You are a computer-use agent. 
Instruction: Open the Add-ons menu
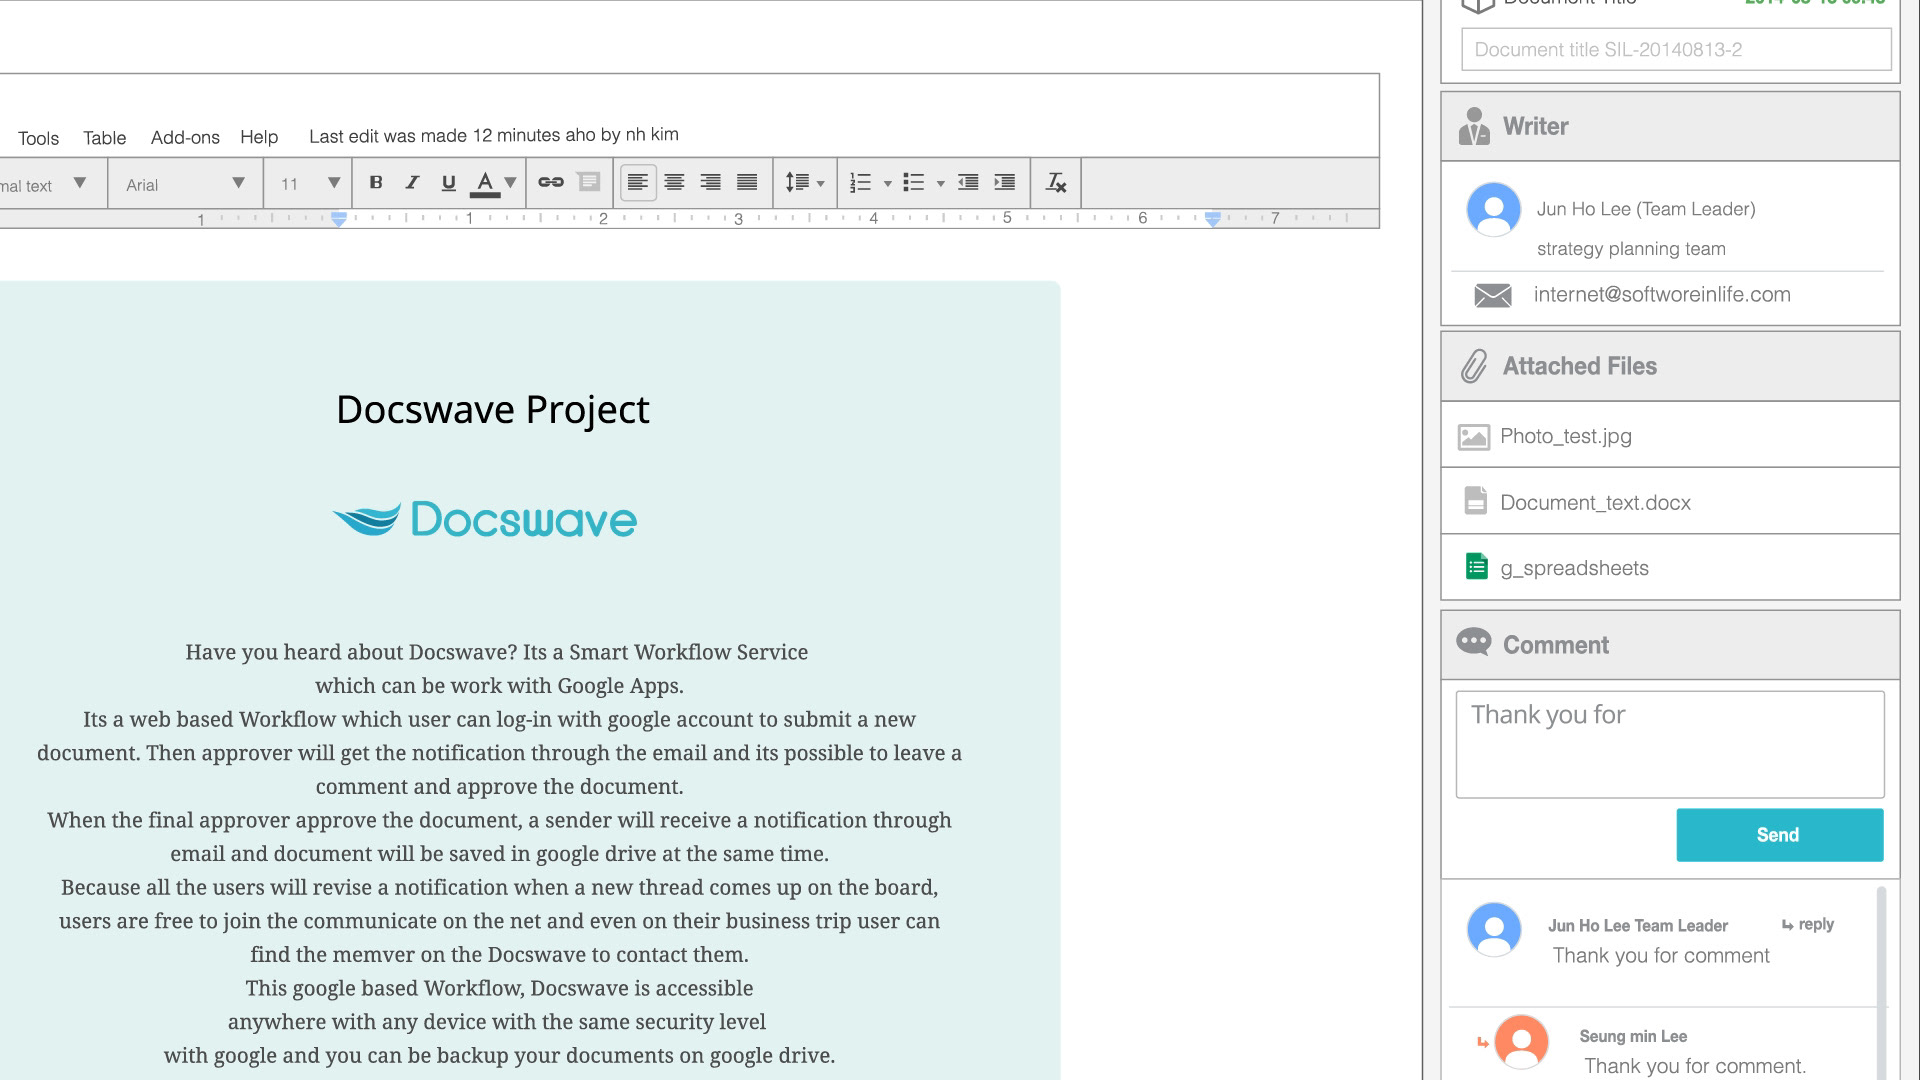[185, 138]
